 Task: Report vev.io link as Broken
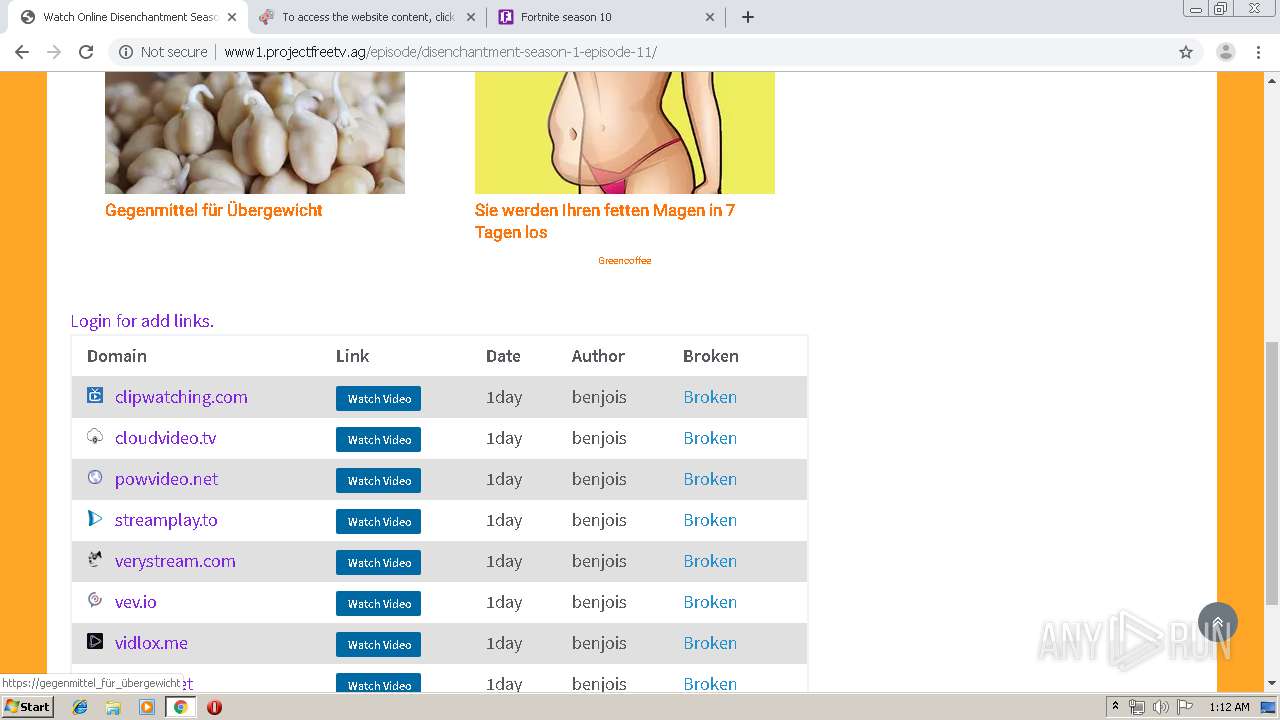tap(710, 602)
